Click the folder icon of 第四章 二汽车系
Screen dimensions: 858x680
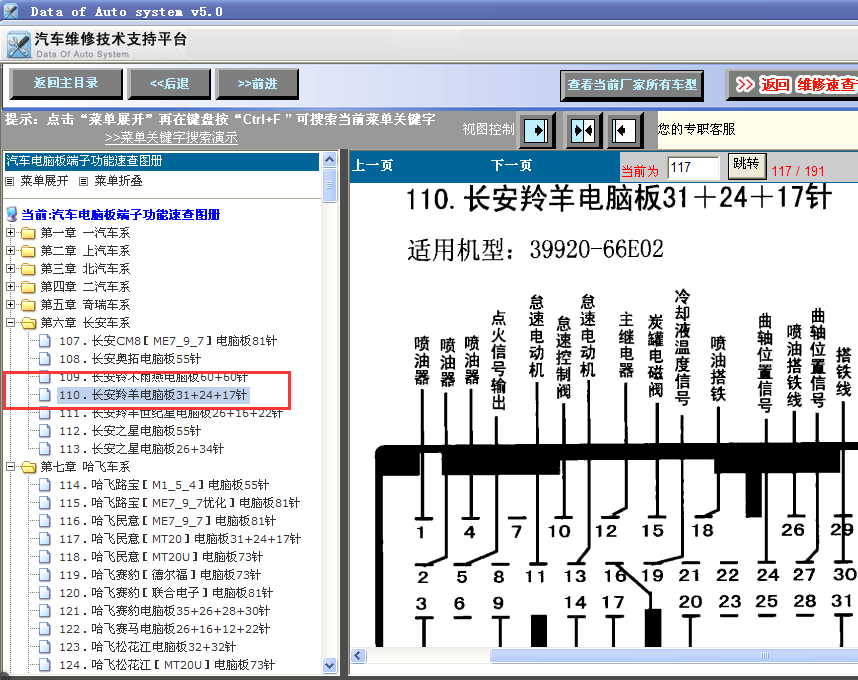click(x=28, y=288)
